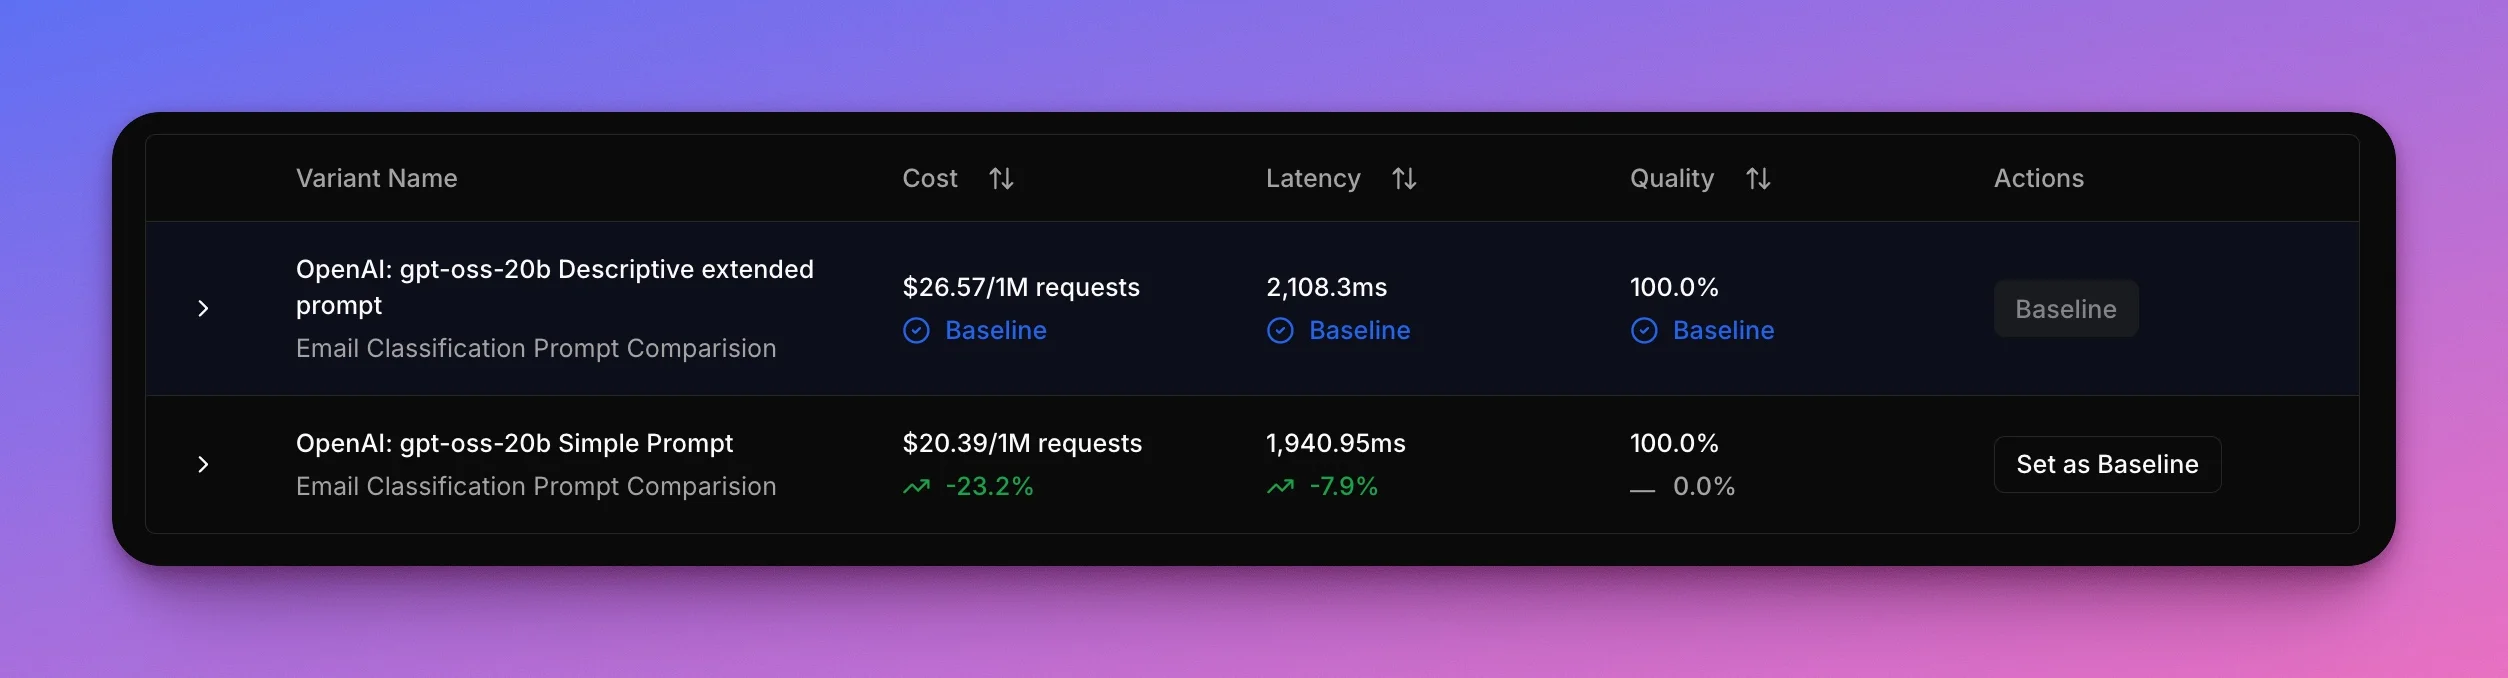Click the Cost column header label
The width and height of the screenshot is (2508, 678).
(929, 179)
